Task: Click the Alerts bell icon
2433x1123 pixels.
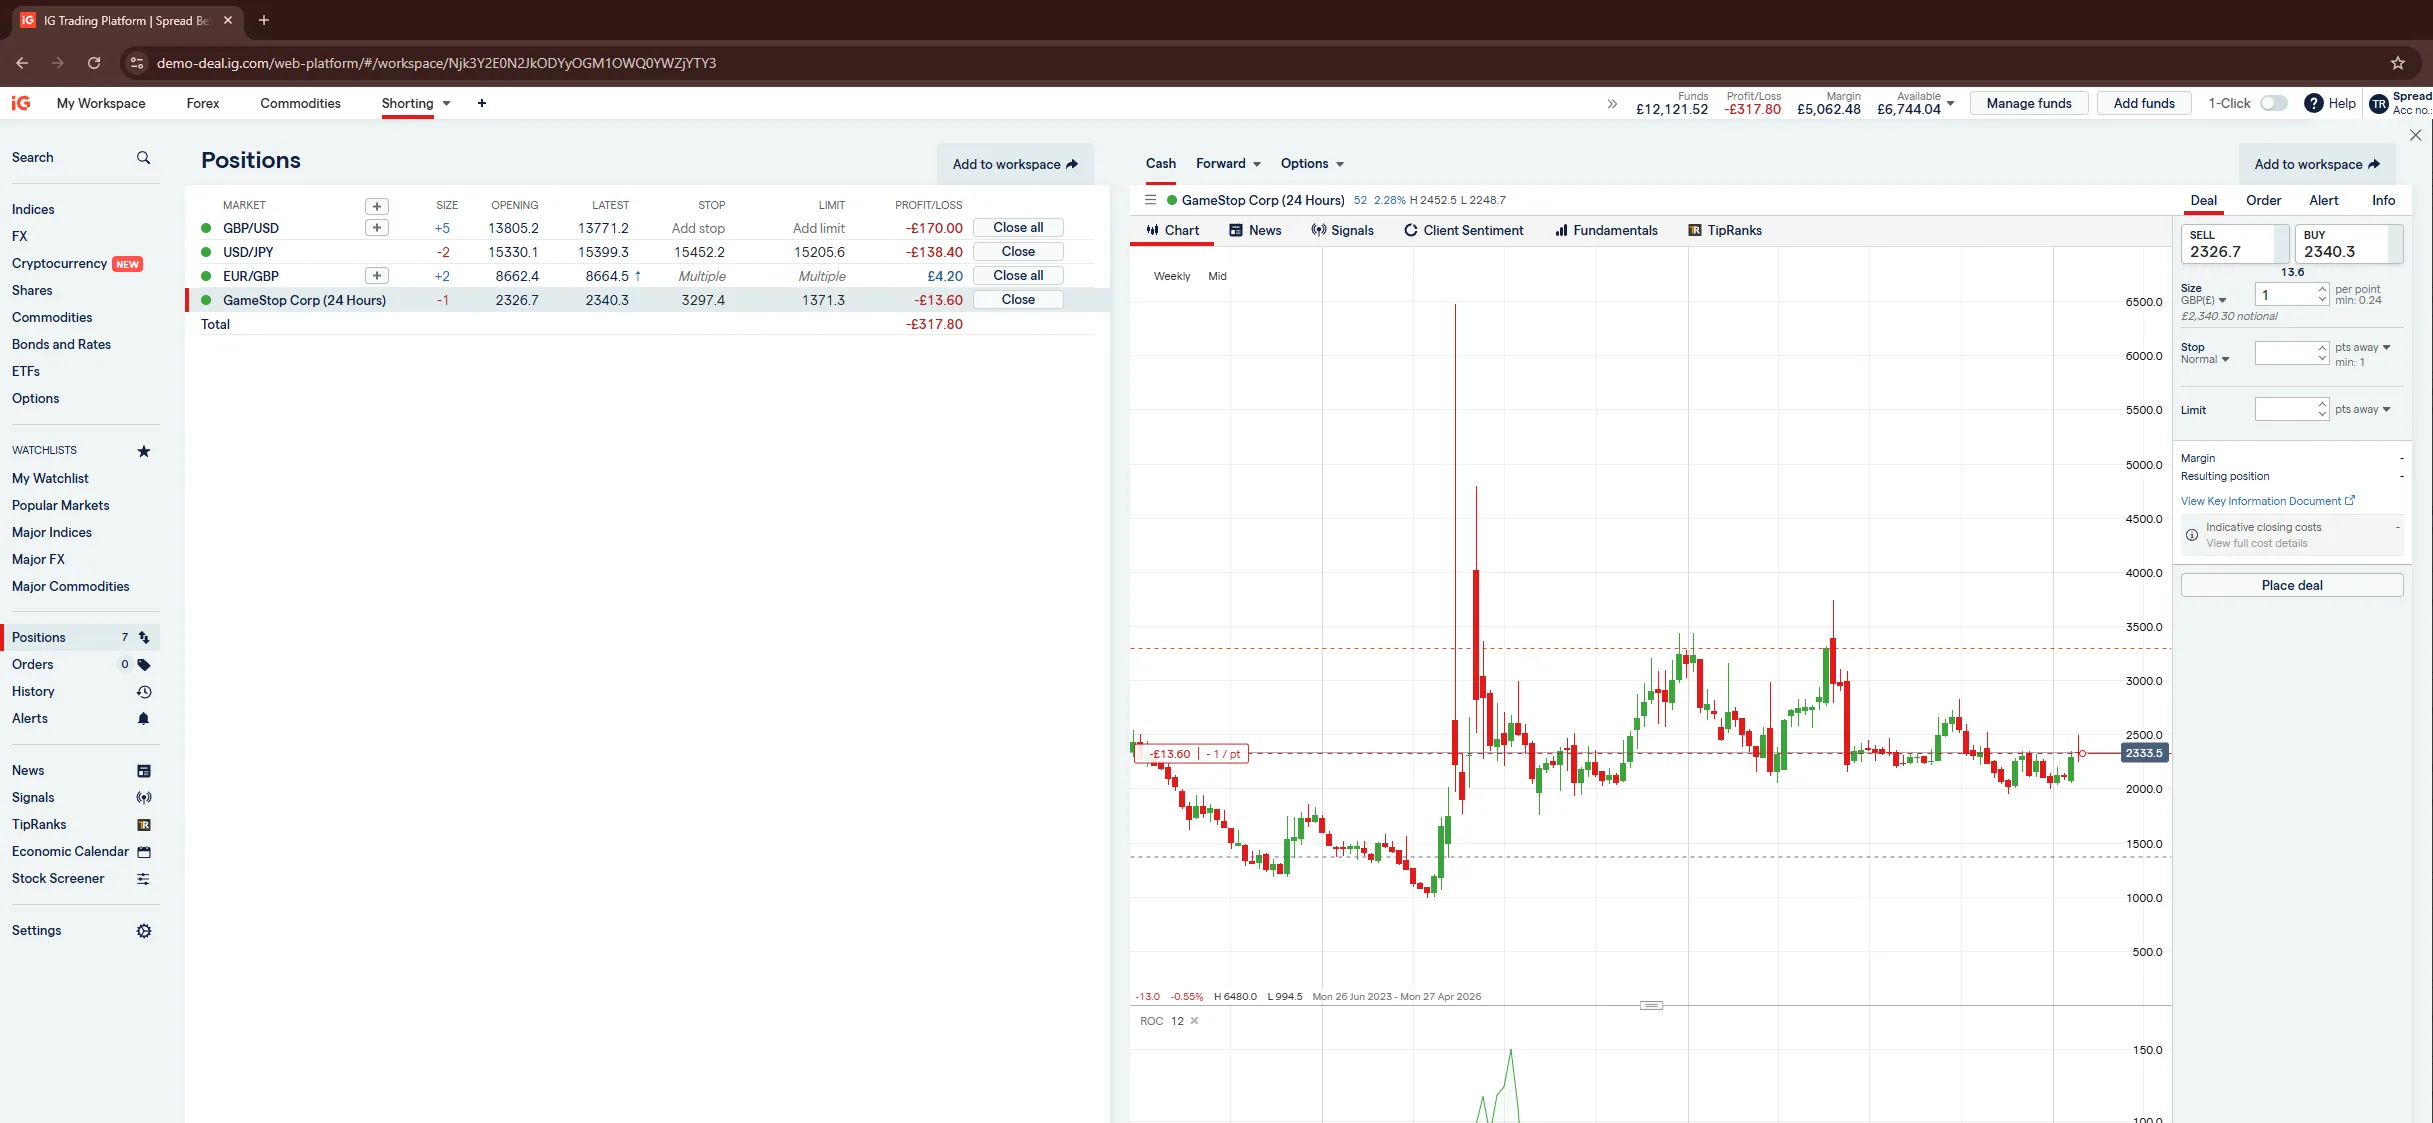Action: pyautogui.click(x=143, y=719)
